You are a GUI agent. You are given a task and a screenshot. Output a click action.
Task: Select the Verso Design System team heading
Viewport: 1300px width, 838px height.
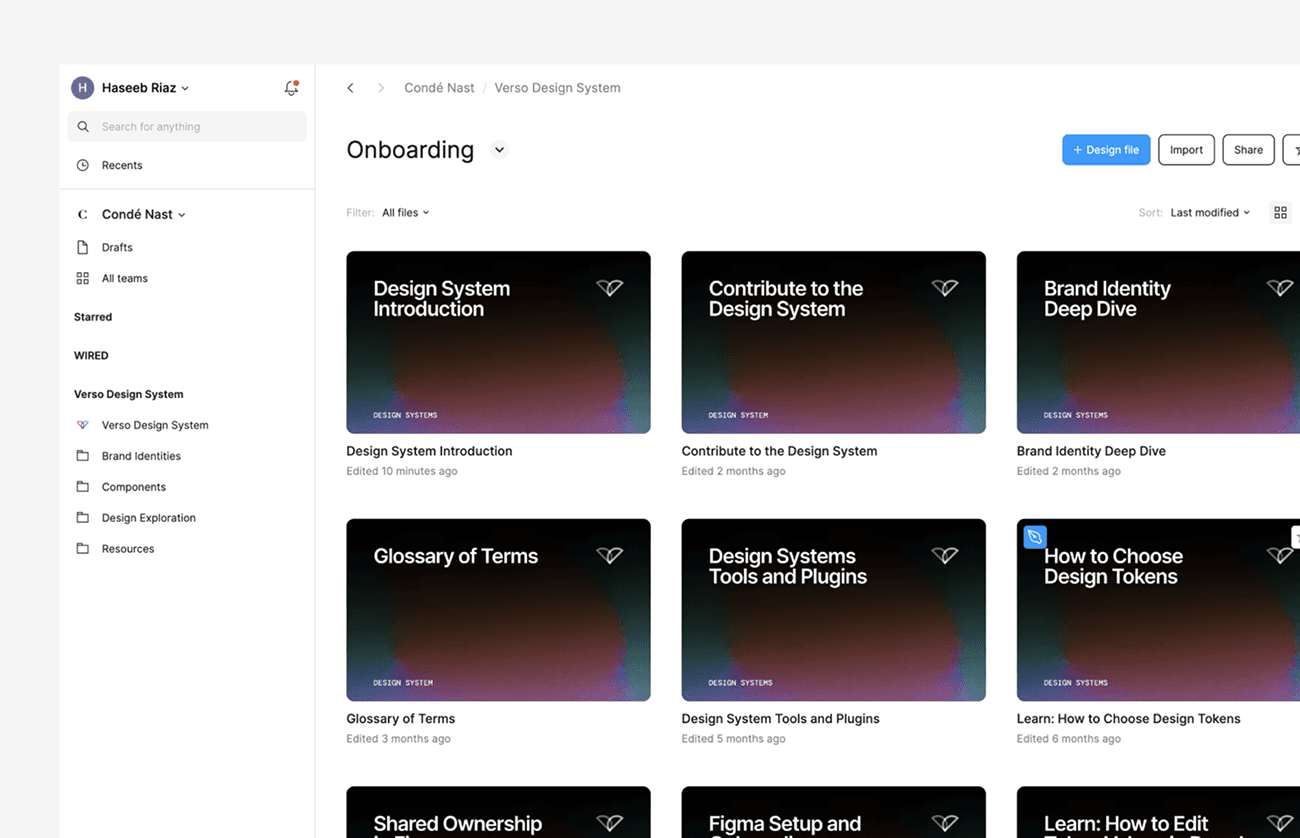(129, 394)
